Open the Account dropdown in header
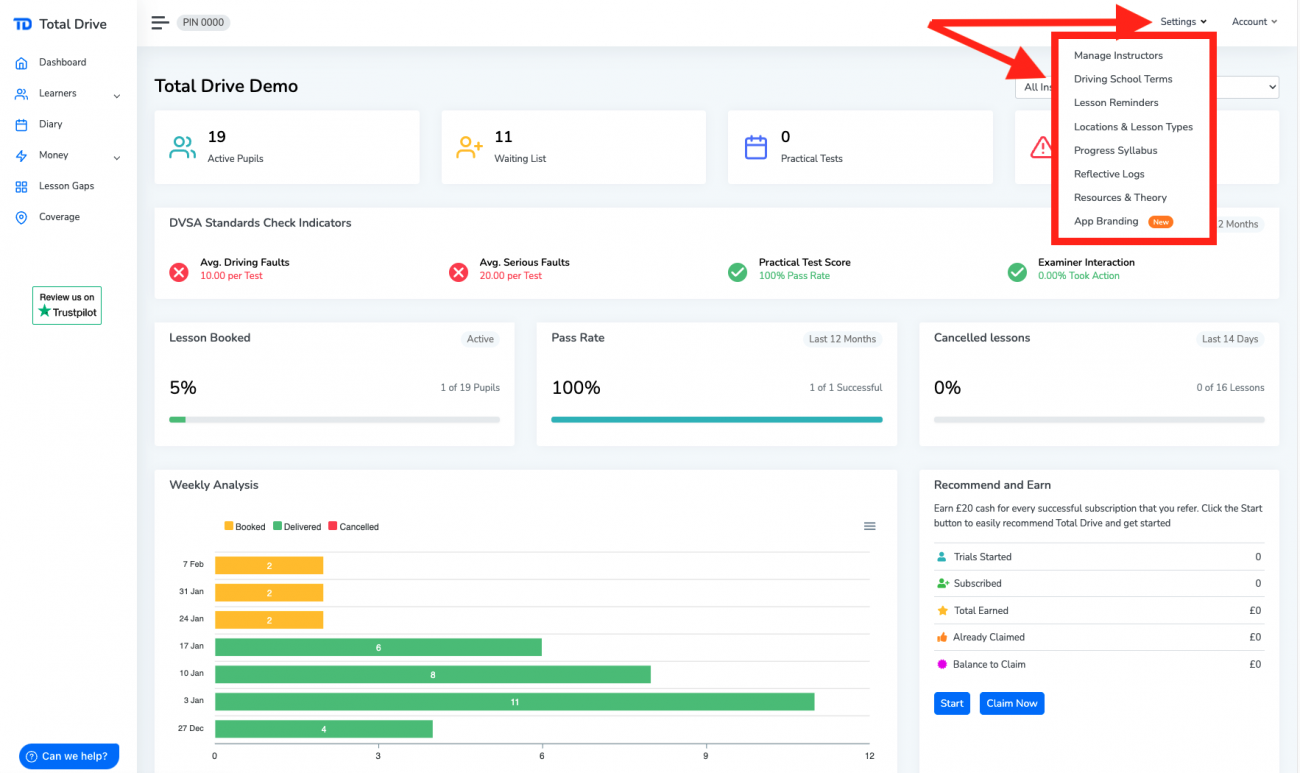The height and width of the screenshot is (773, 1300). point(1254,22)
